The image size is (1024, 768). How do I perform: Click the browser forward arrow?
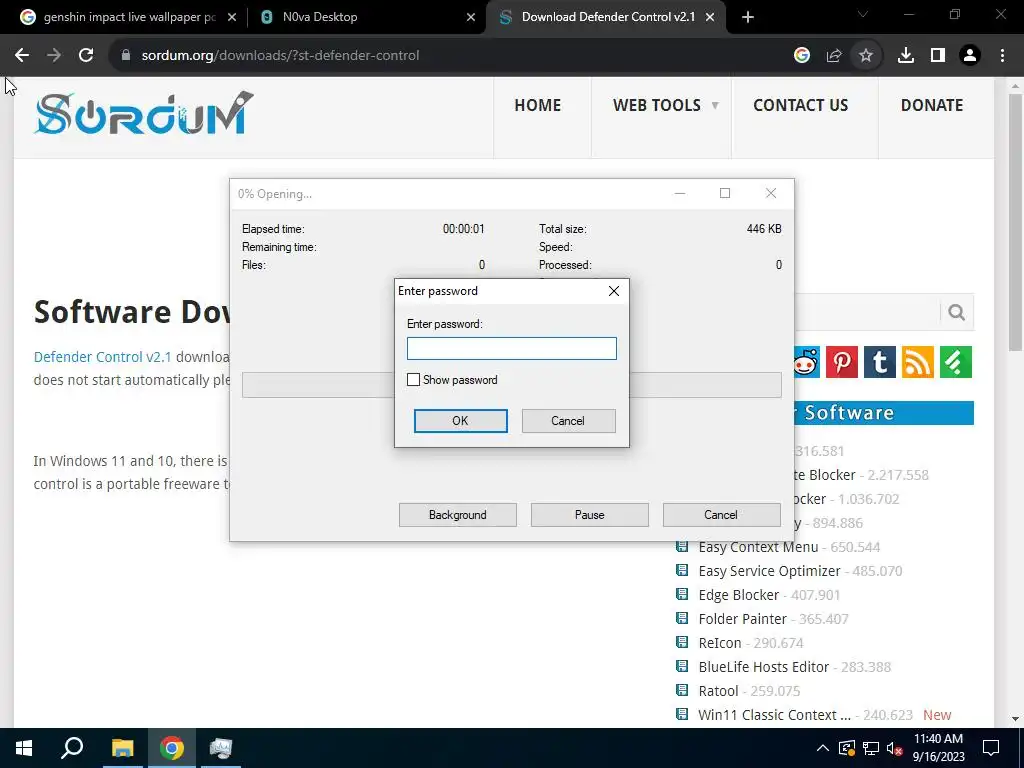[54, 56]
